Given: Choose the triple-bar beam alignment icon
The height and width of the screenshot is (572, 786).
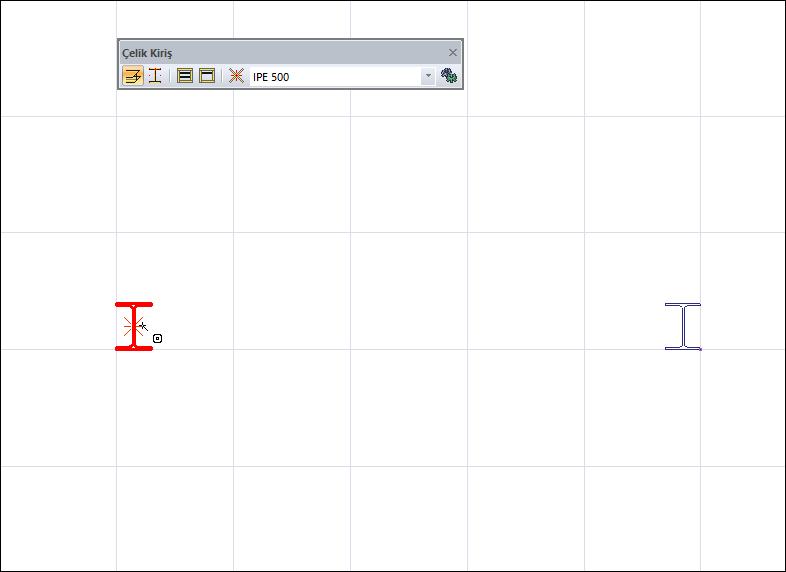Looking at the screenshot, I should (x=185, y=76).
